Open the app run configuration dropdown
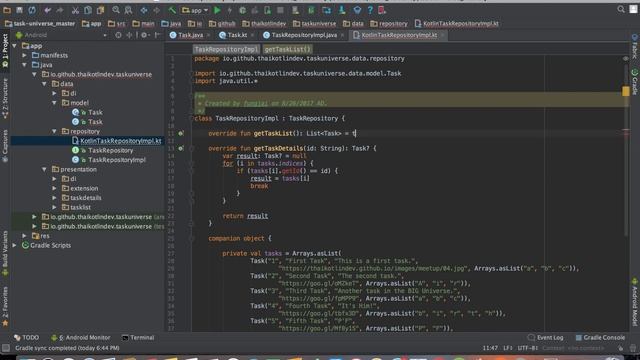The height and width of the screenshot is (360, 640). click(x=195, y=10)
